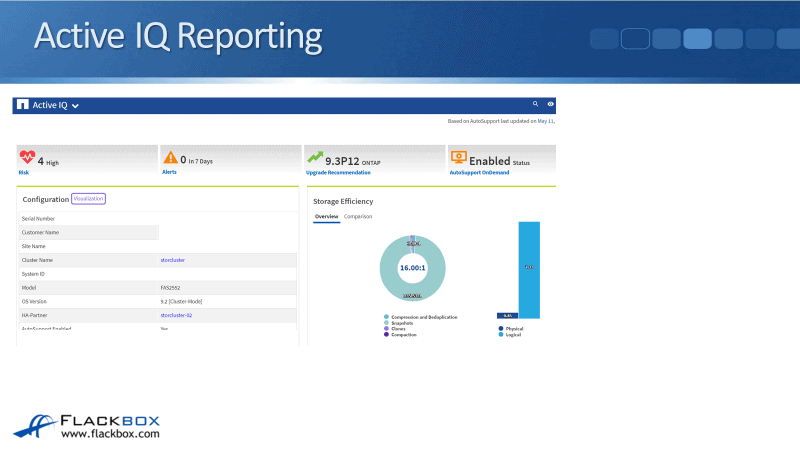Click the tall Logical bar in chart

[529, 268]
